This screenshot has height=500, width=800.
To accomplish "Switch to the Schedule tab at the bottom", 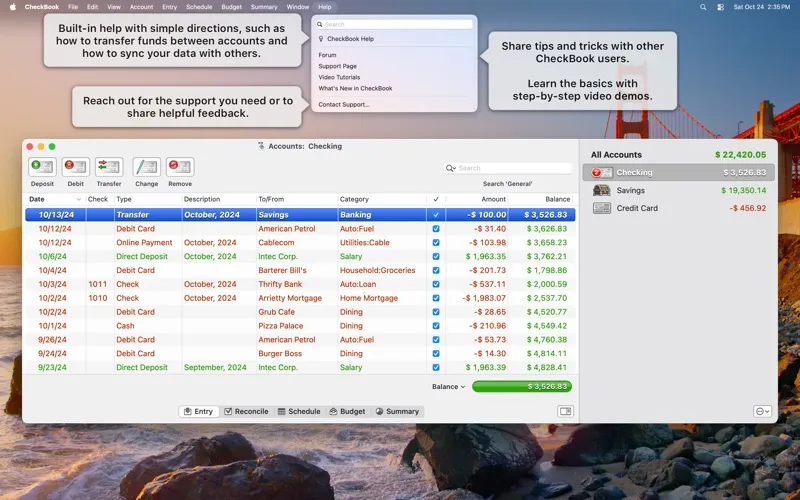I will (299, 411).
